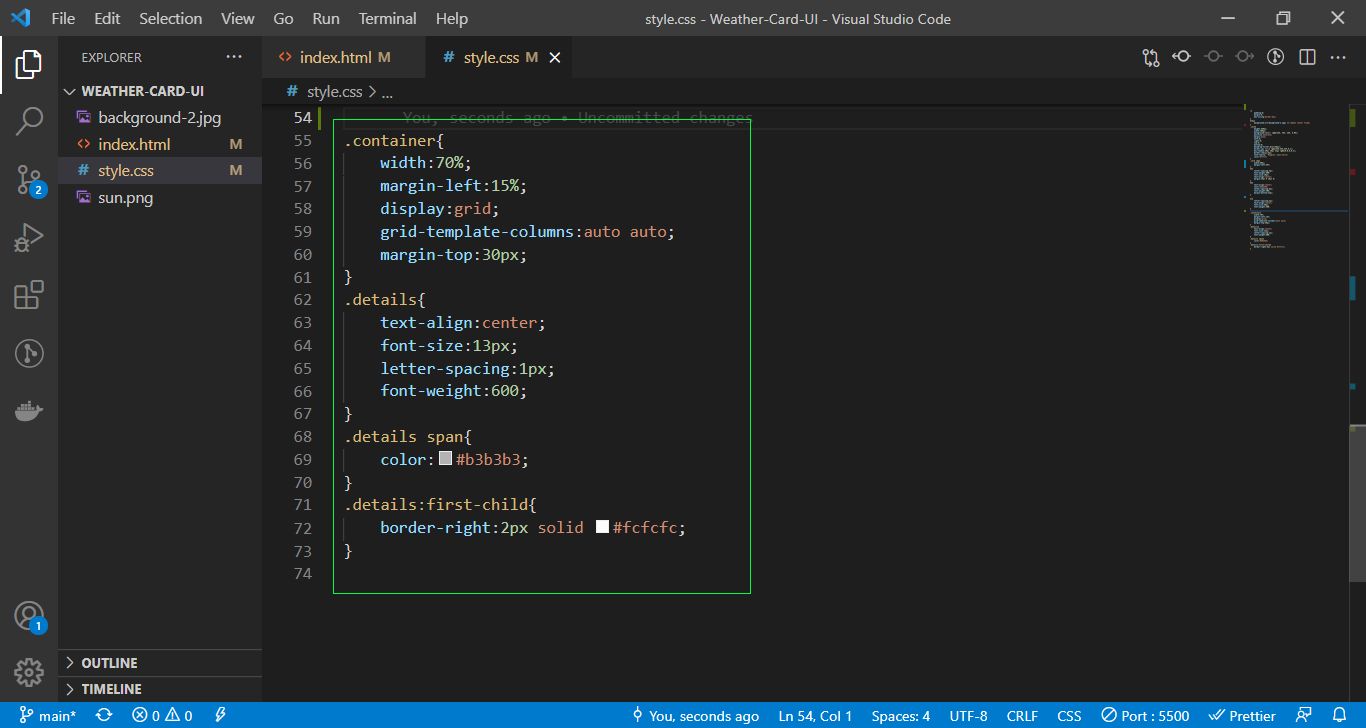
Task: Switch to the index.html tab
Action: [344, 58]
